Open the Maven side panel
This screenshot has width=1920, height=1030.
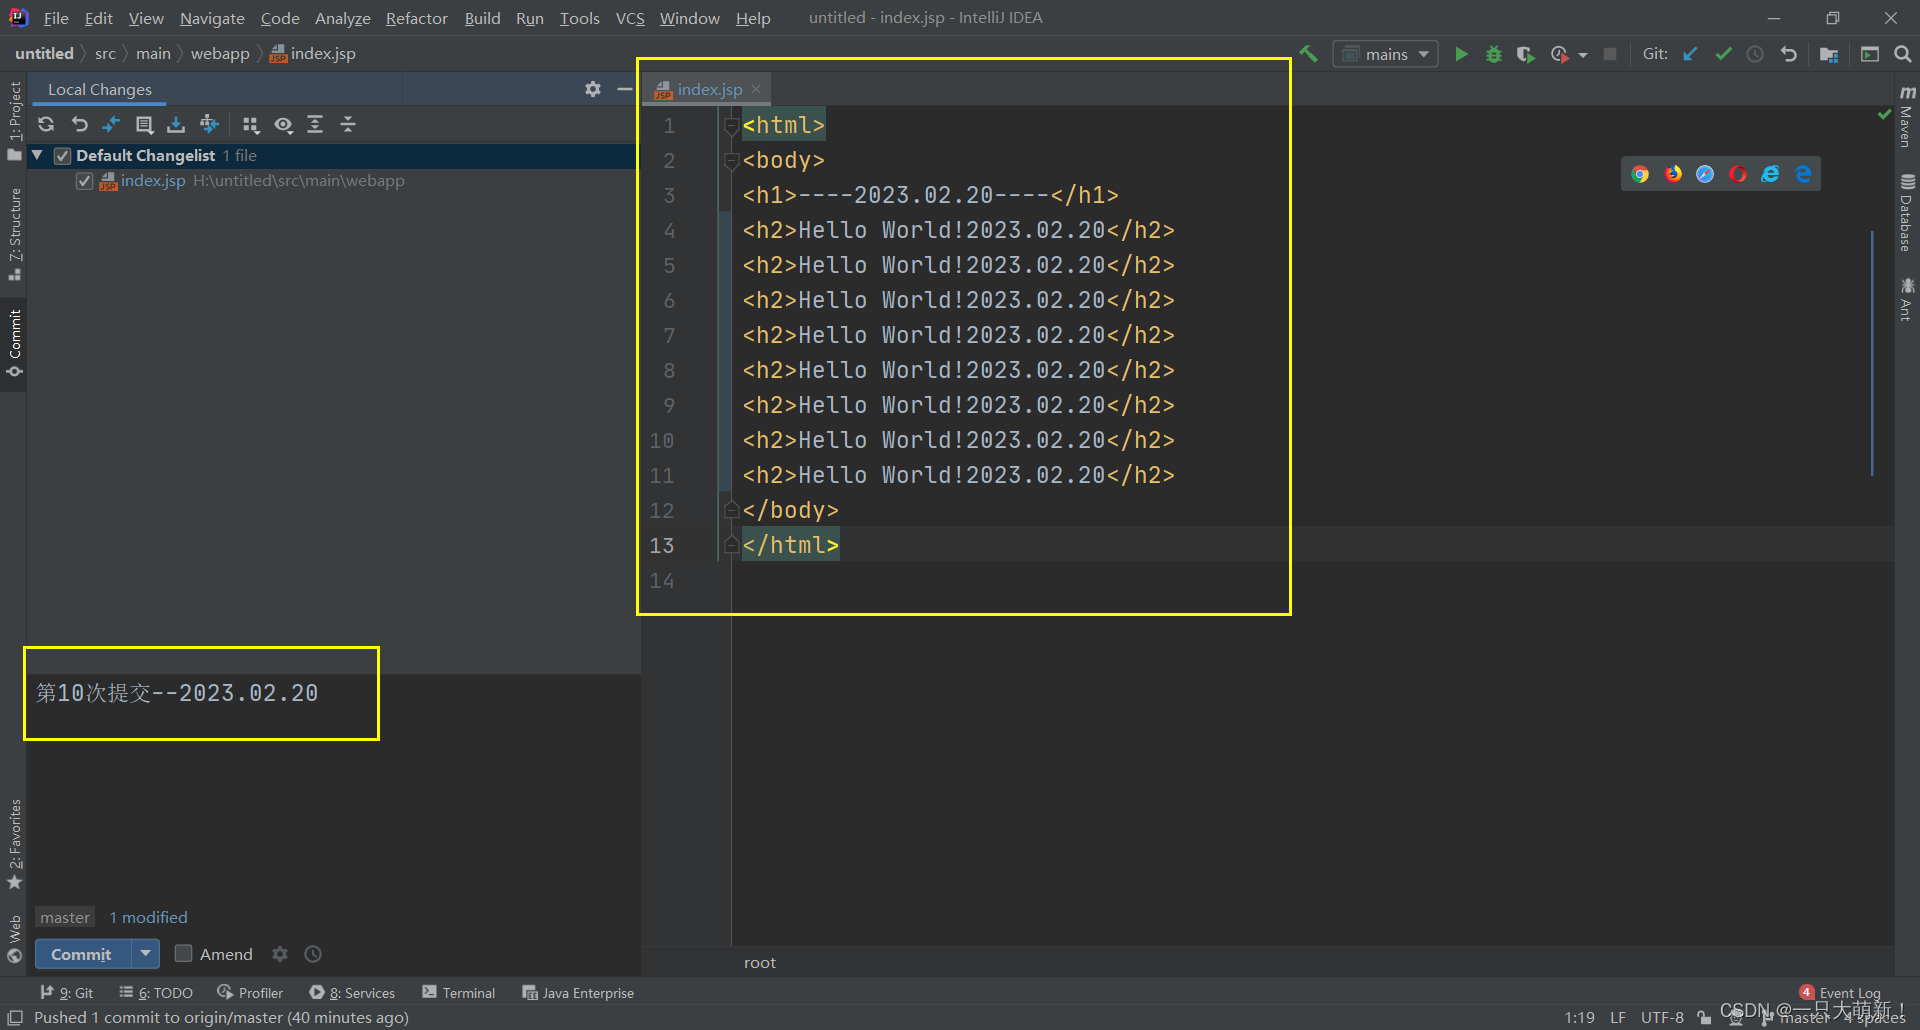(x=1907, y=116)
